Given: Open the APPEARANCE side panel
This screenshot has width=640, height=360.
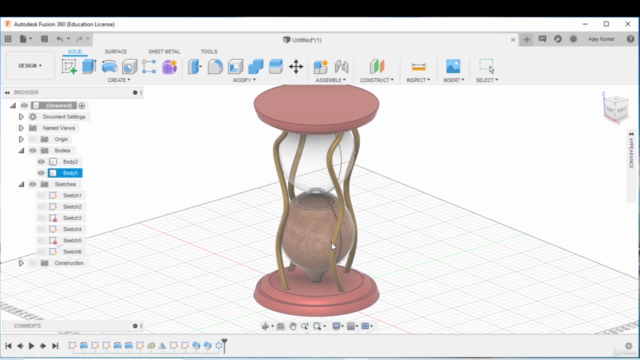Looking at the screenshot, I should [631, 153].
